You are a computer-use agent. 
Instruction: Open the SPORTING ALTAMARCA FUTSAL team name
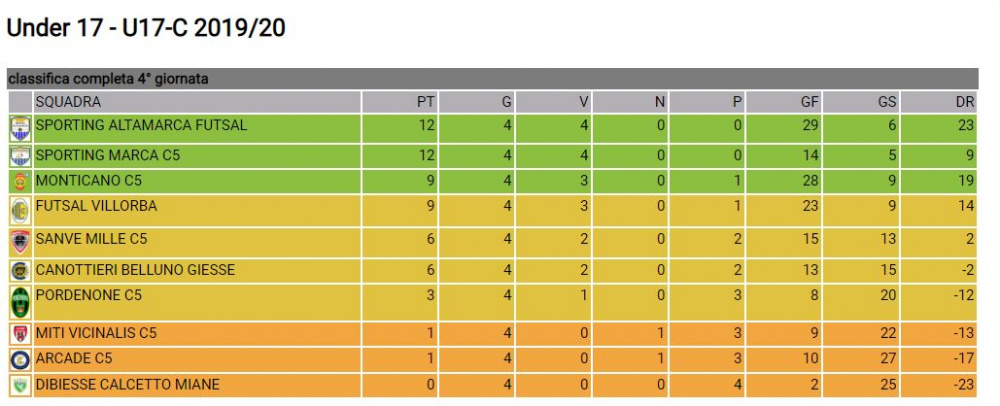pyautogui.click(x=141, y=125)
